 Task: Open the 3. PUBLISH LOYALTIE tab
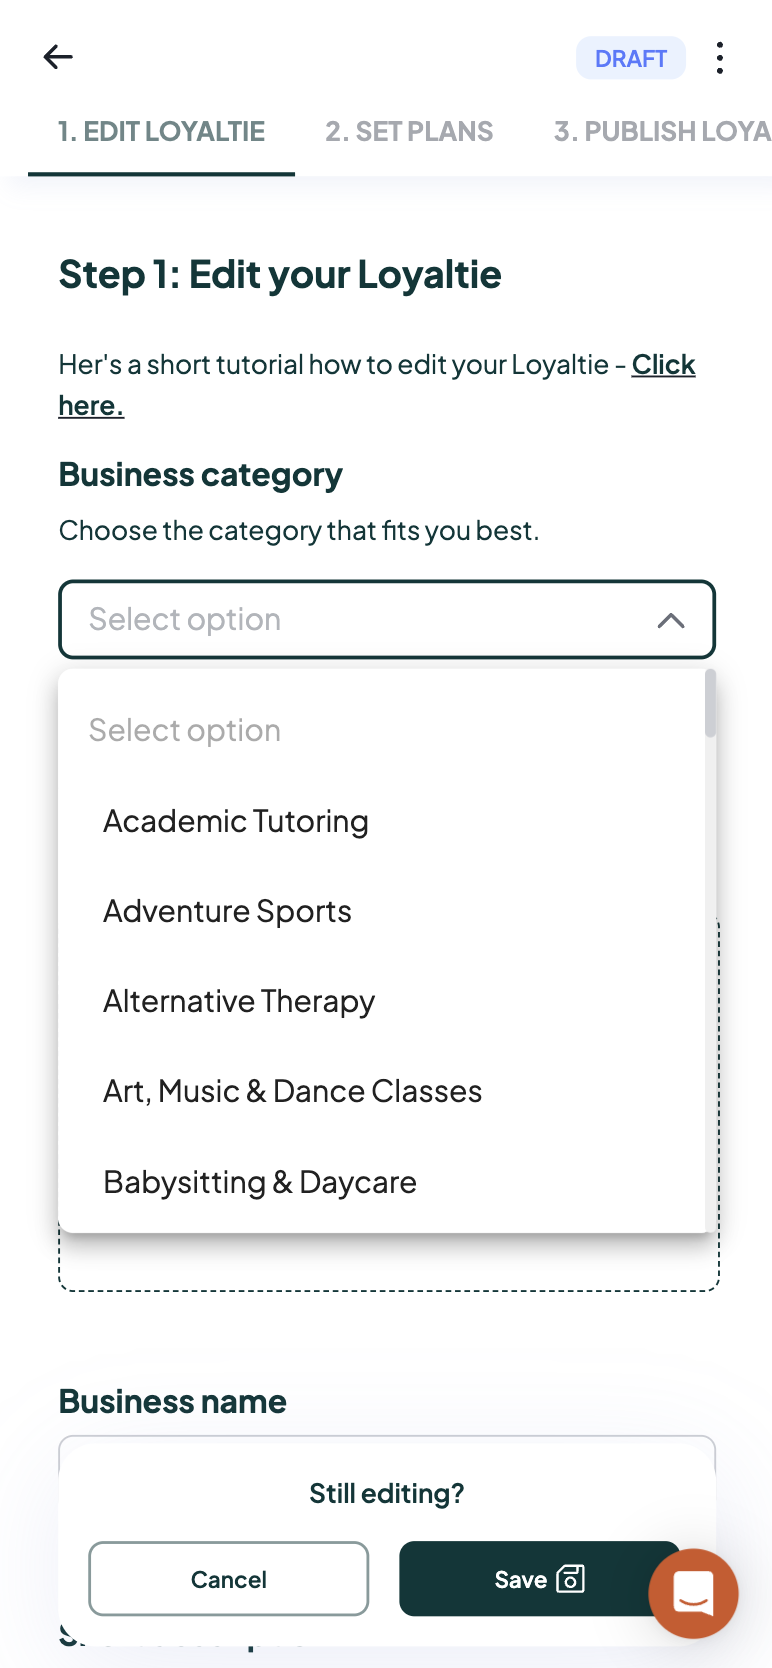click(662, 131)
